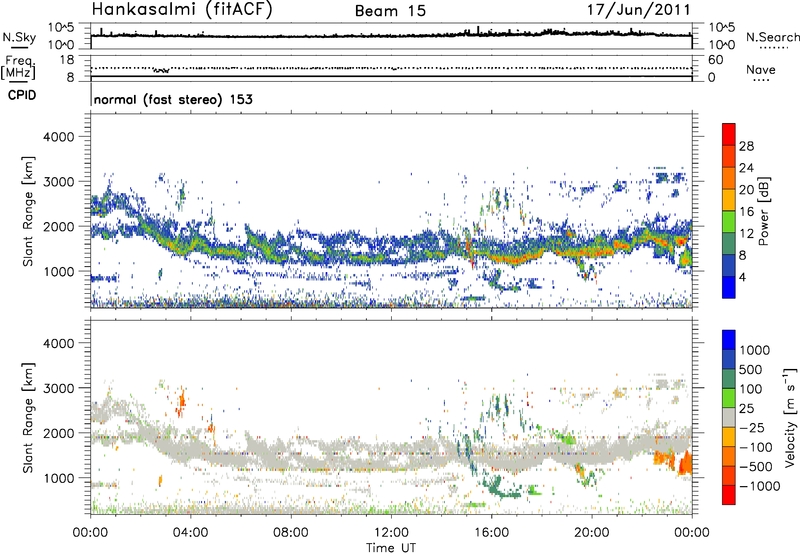The image size is (800, 554).
Task: Click the '28' tick on power scale
Action: pos(746,146)
